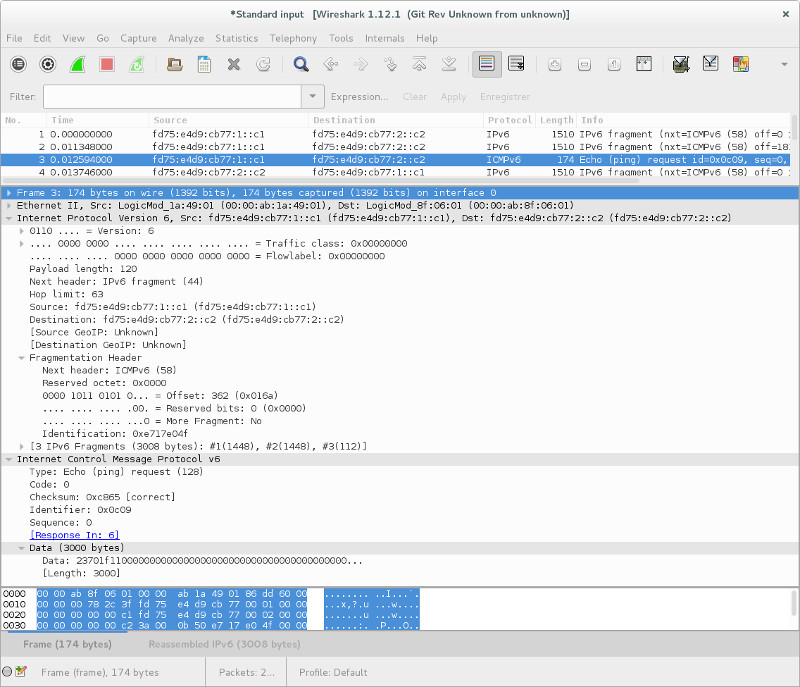
Task: Open coloring rules editor icon
Action: pos(740,64)
